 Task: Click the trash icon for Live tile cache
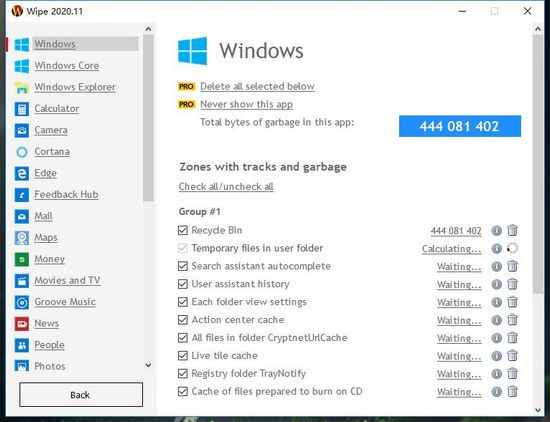click(512, 356)
